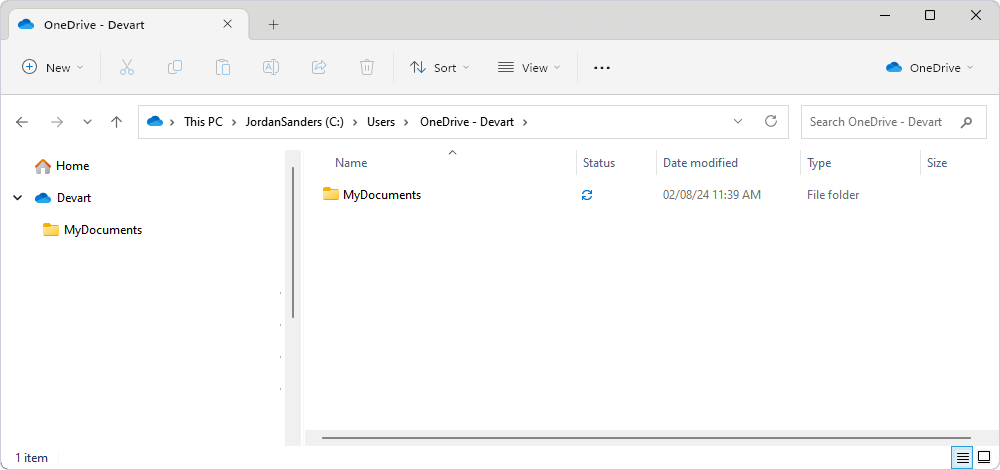This screenshot has width=1000, height=470.
Task: Click the search magnifier icon
Action: point(966,122)
